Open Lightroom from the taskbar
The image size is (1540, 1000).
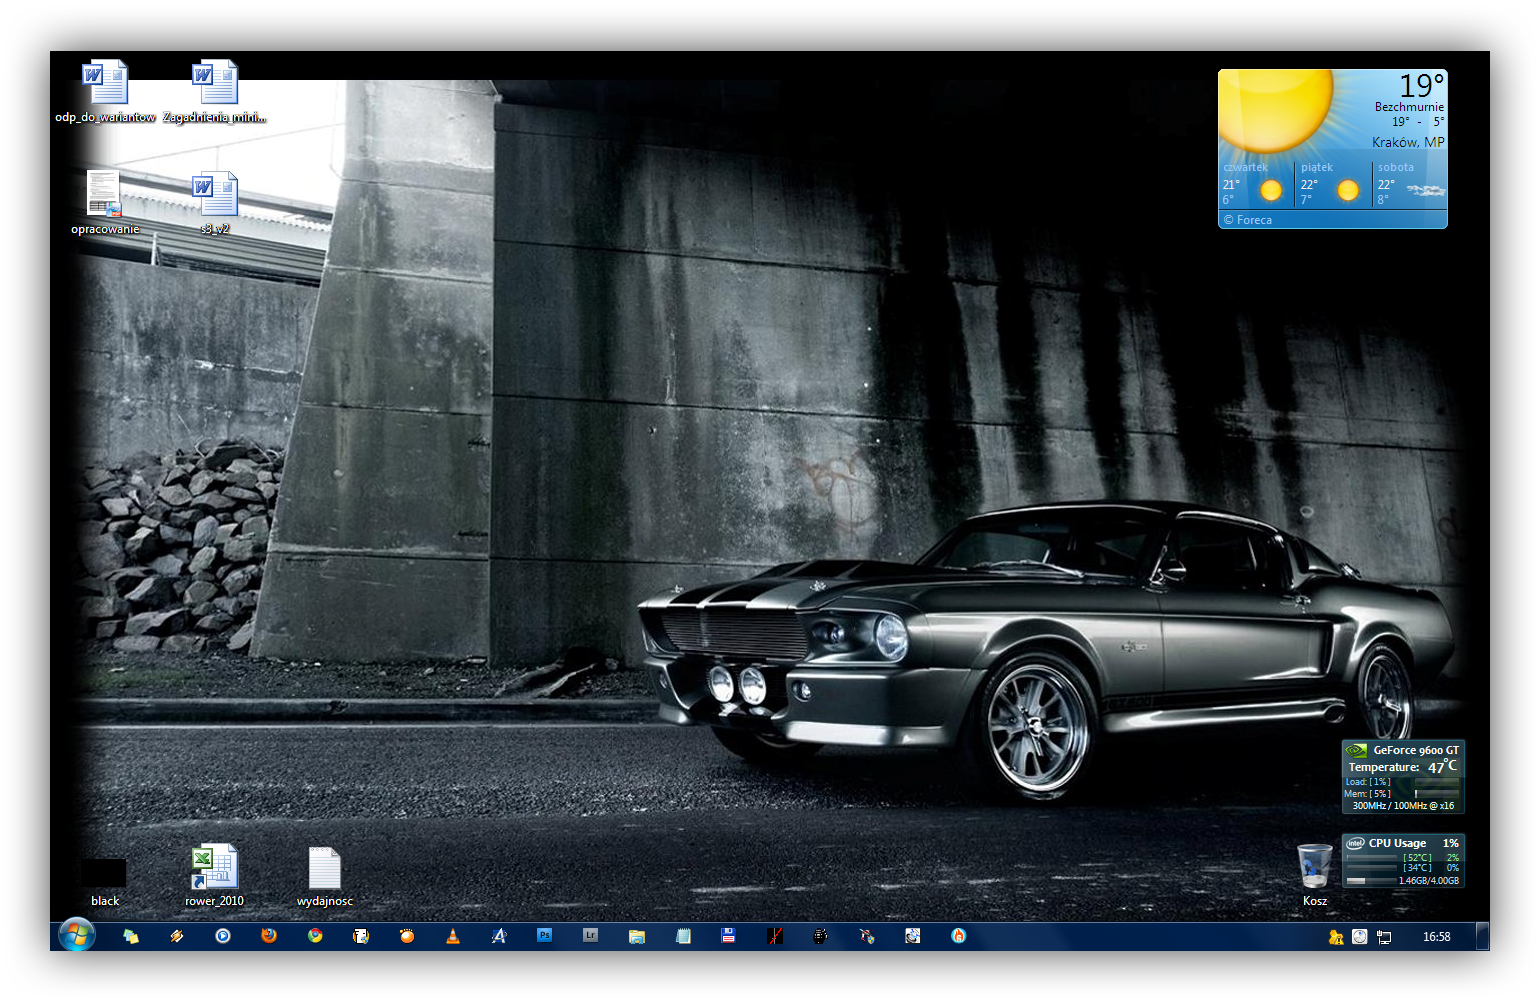point(591,936)
